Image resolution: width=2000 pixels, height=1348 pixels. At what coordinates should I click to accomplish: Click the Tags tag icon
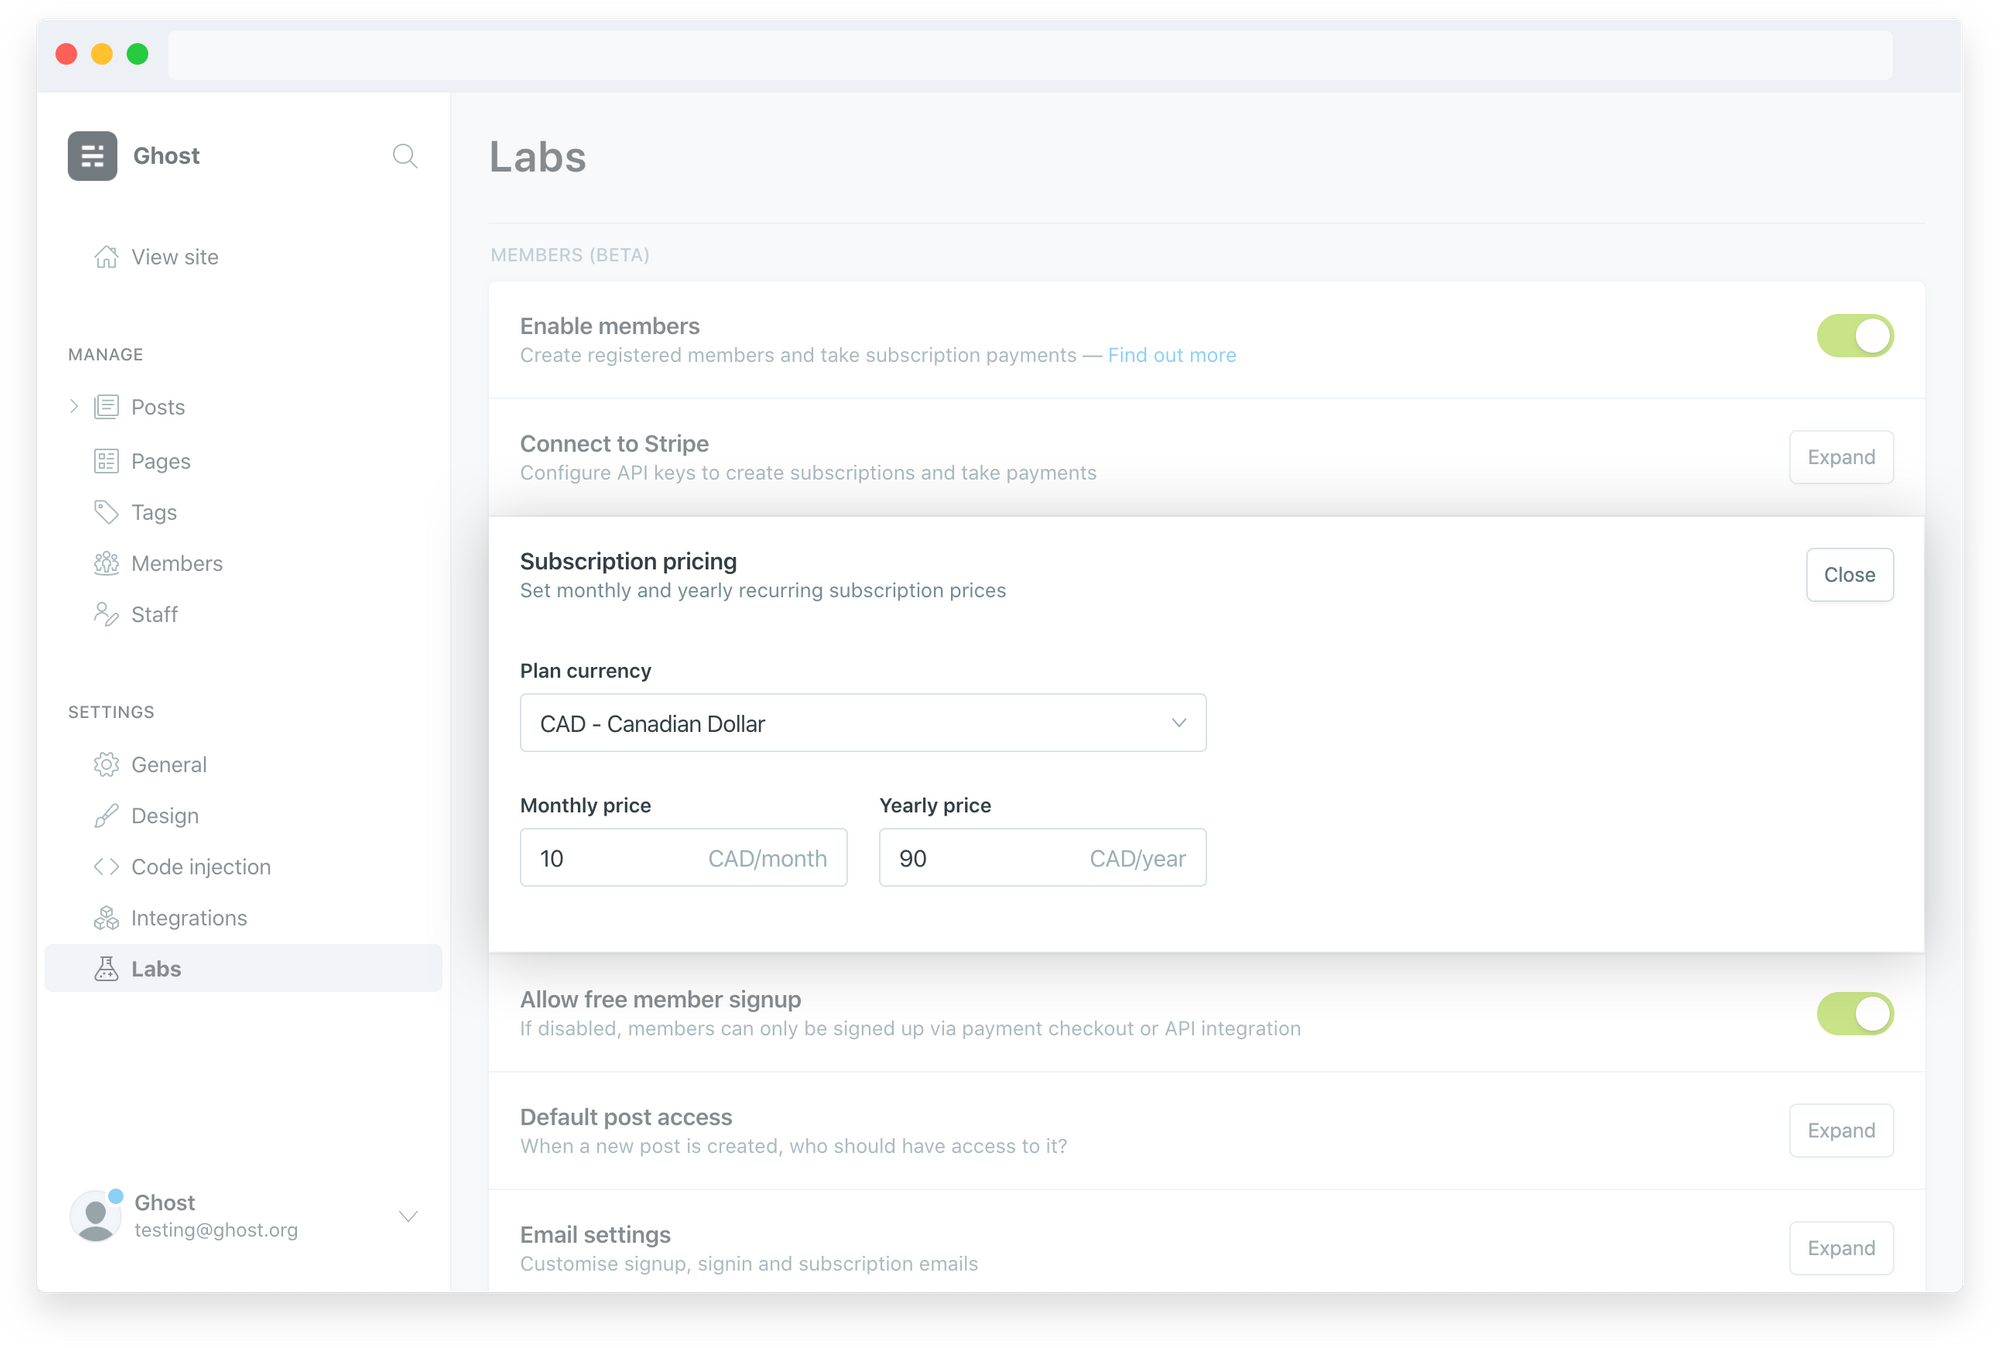(x=106, y=512)
